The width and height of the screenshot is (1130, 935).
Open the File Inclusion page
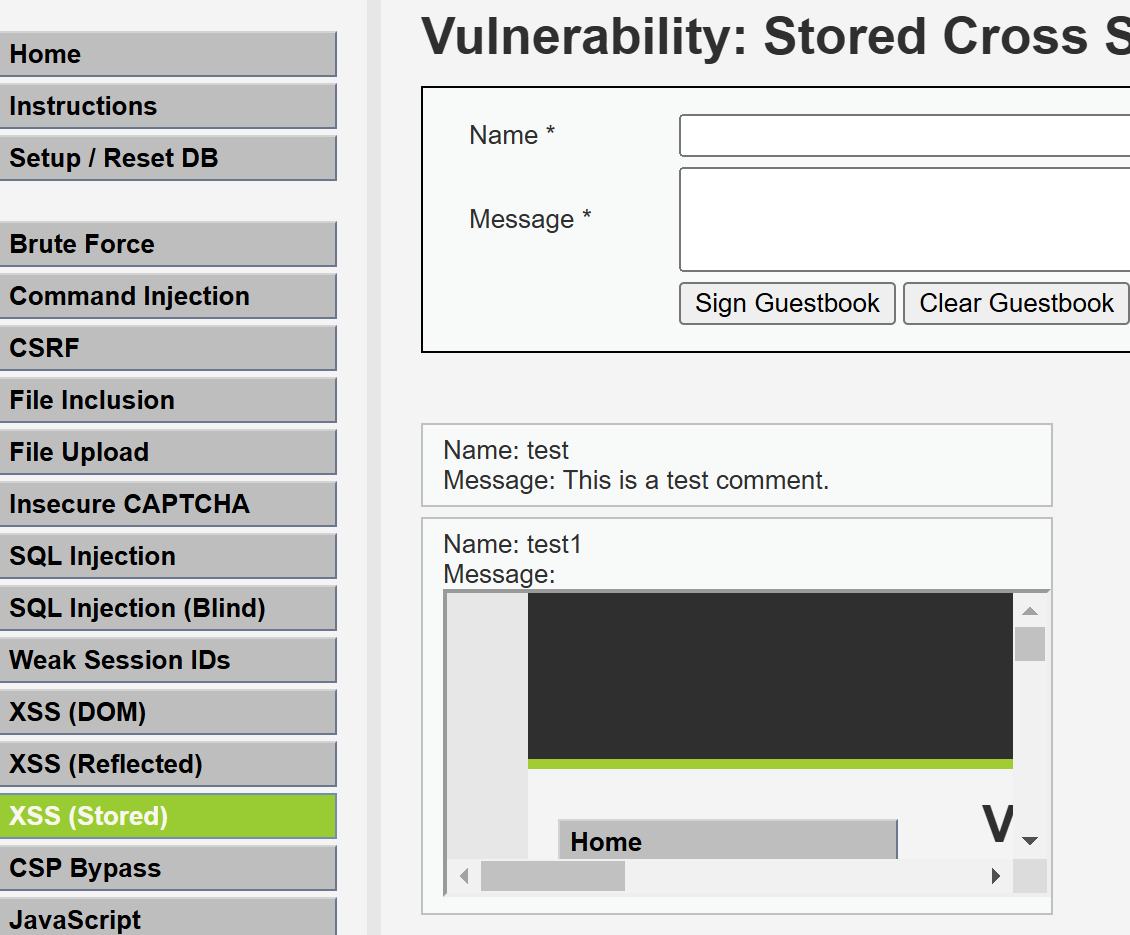coord(168,400)
